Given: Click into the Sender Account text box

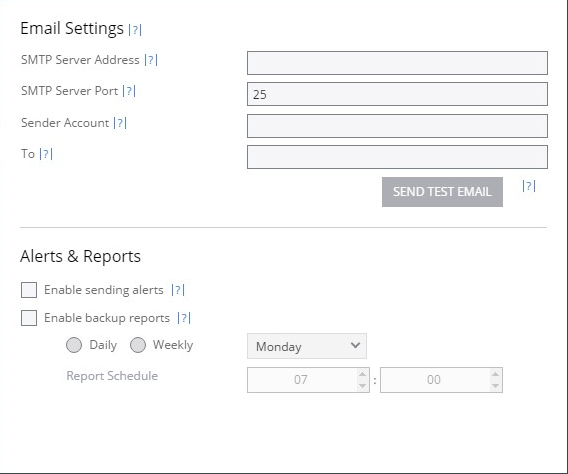Looking at the screenshot, I should 397,126.
